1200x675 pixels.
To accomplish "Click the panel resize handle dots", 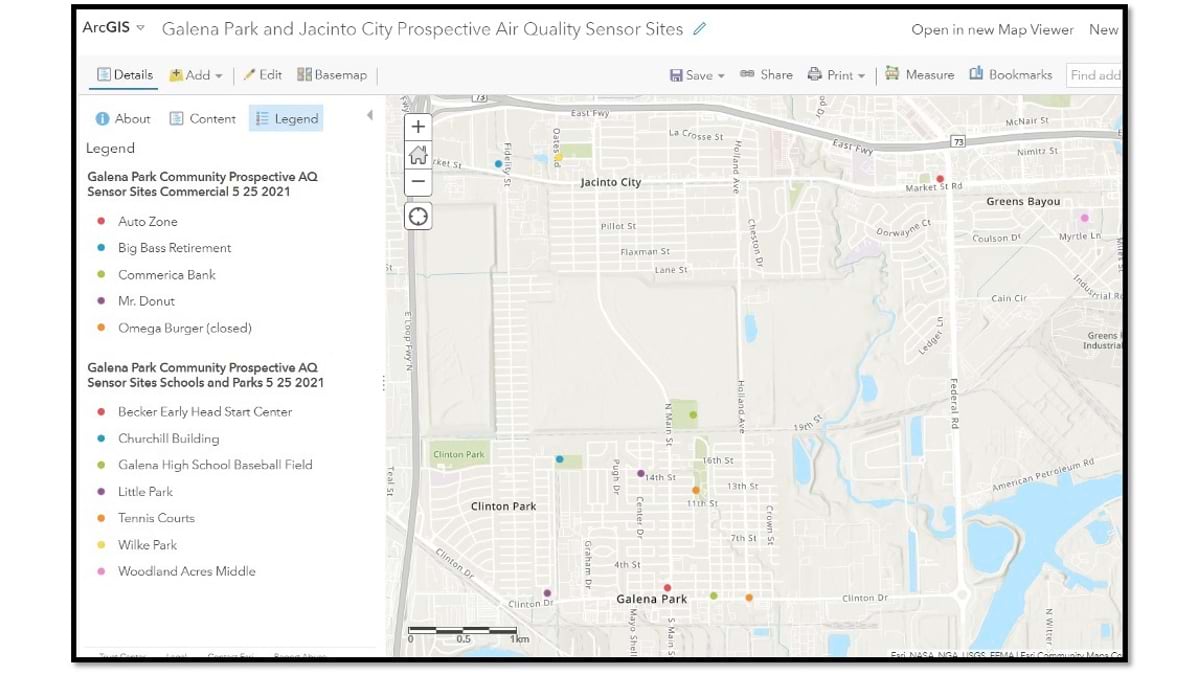I will tap(383, 383).
